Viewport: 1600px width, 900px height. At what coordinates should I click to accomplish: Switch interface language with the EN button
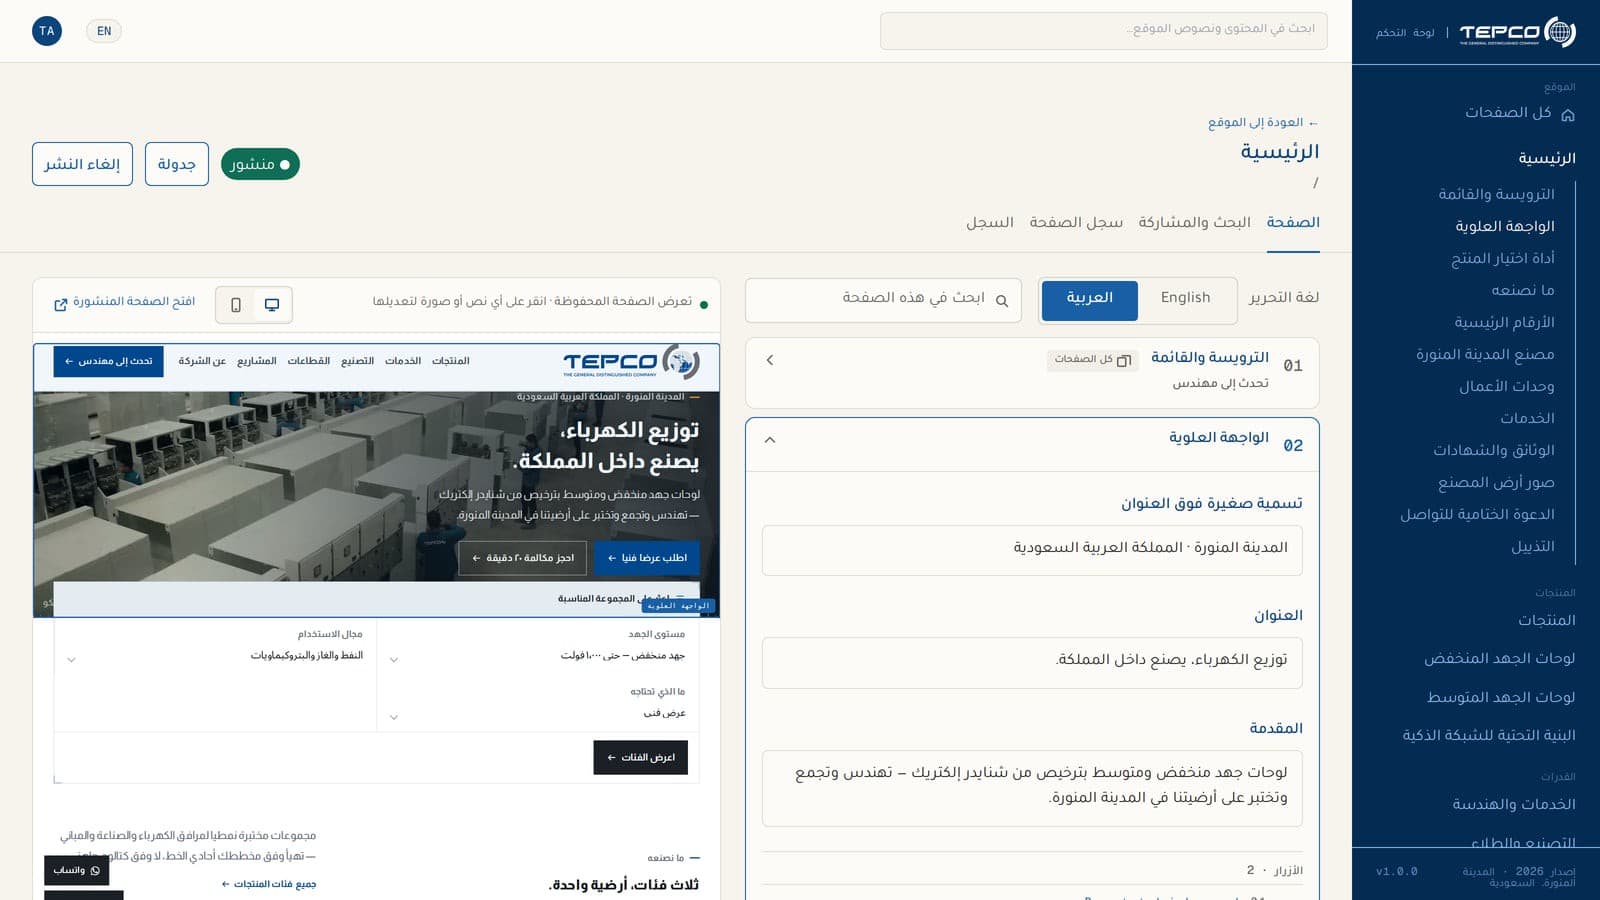tap(104, 31)
